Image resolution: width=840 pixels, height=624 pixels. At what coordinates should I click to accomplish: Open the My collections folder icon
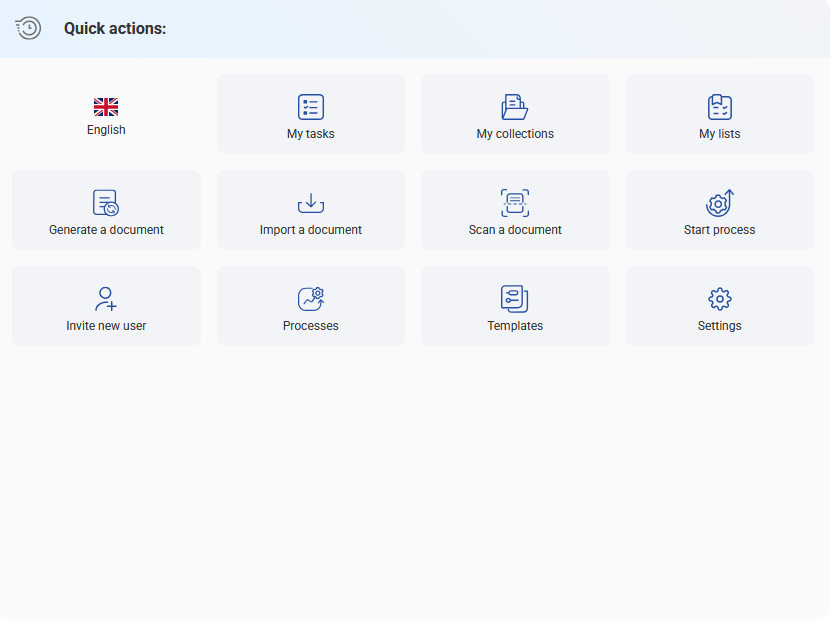point(515,107)
